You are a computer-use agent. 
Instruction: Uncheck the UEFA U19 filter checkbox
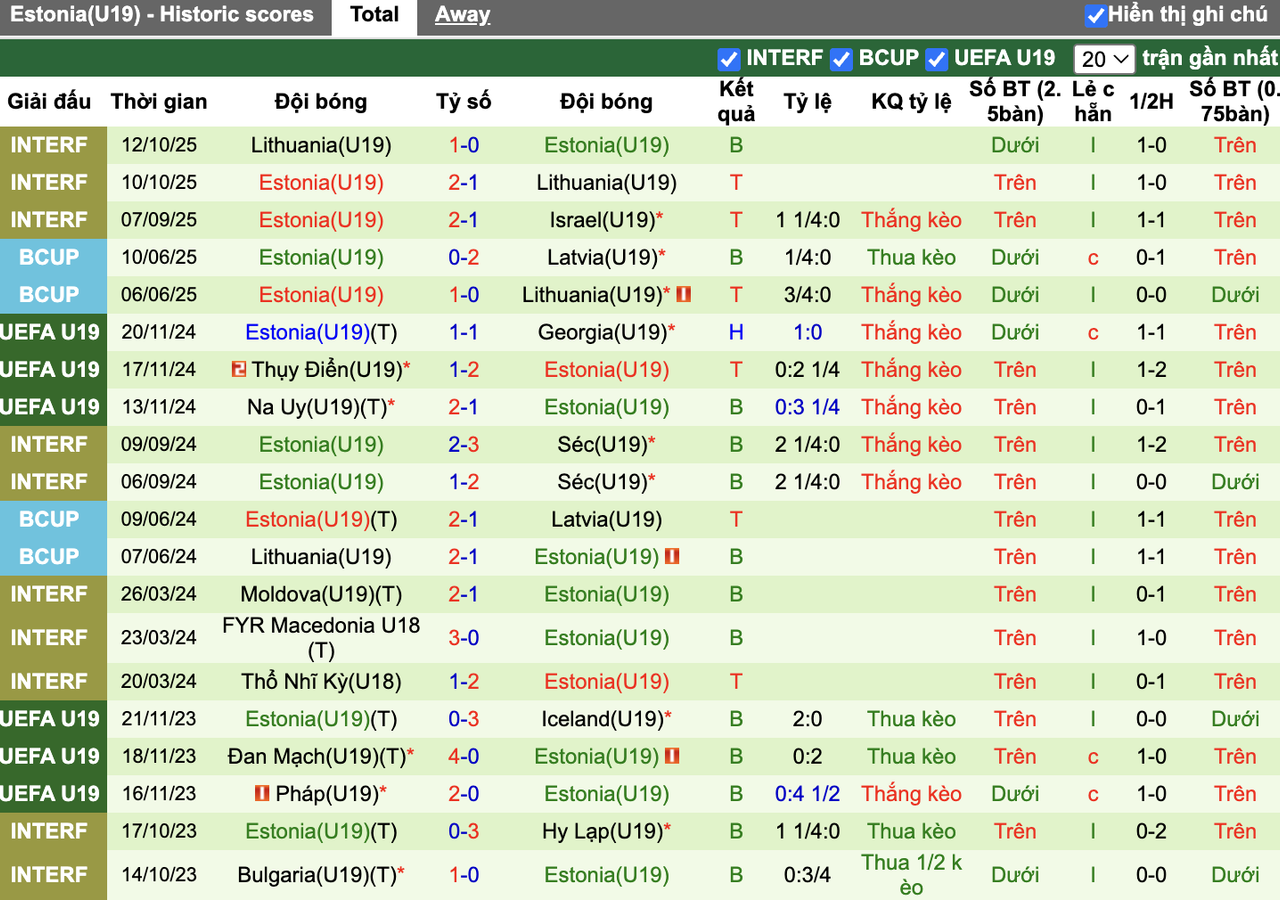coord(936,59)
